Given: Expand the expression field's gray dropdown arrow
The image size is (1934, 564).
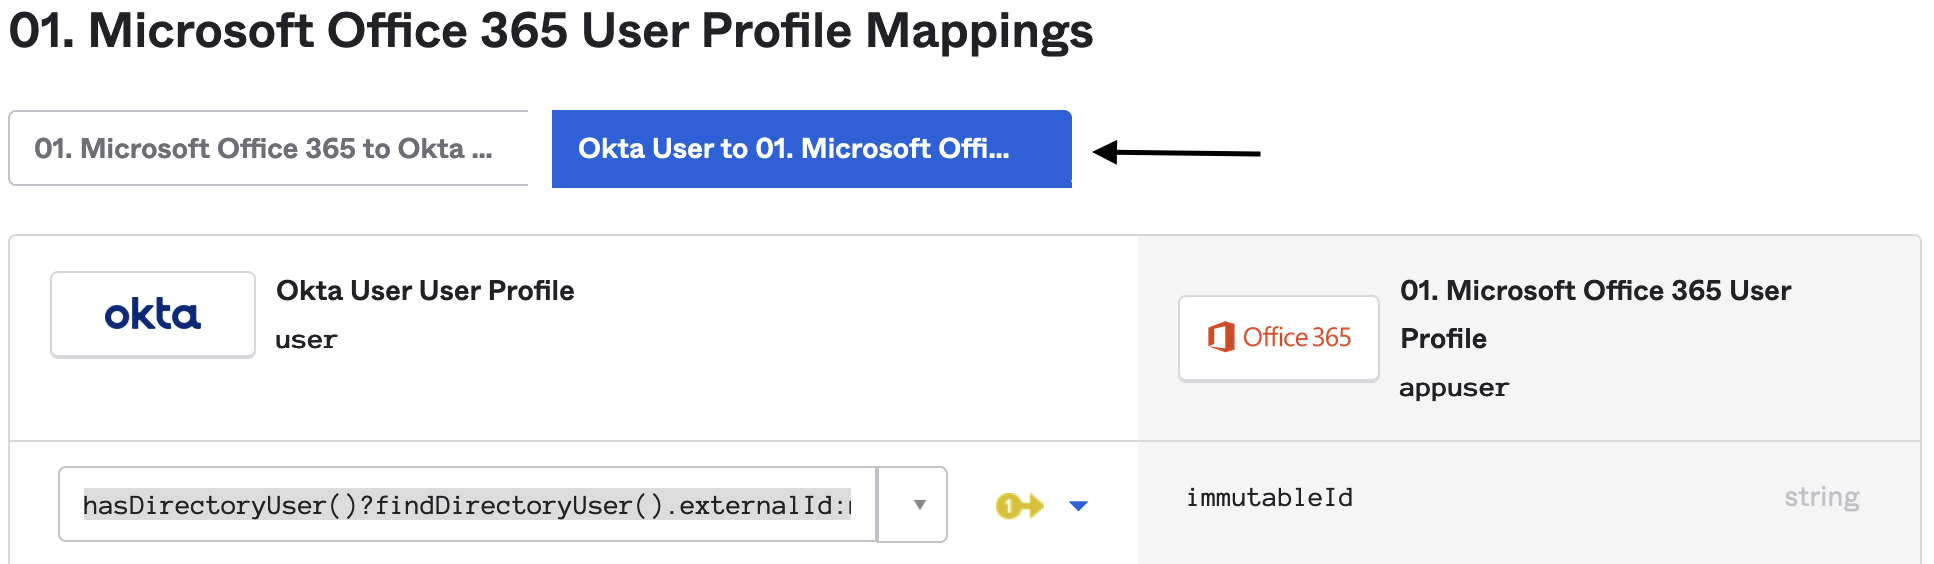Looking at the screenshot, I should [919, 505].
